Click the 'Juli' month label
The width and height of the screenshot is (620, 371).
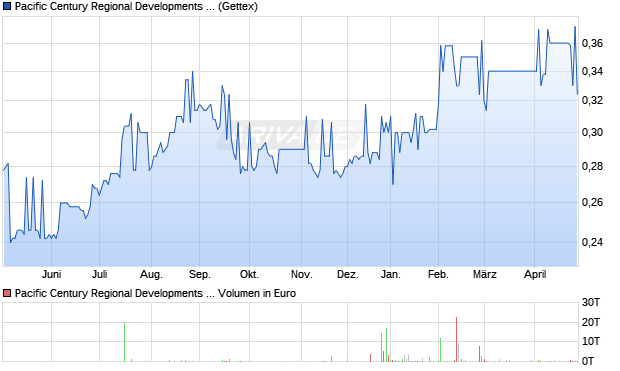coord(99,274)
